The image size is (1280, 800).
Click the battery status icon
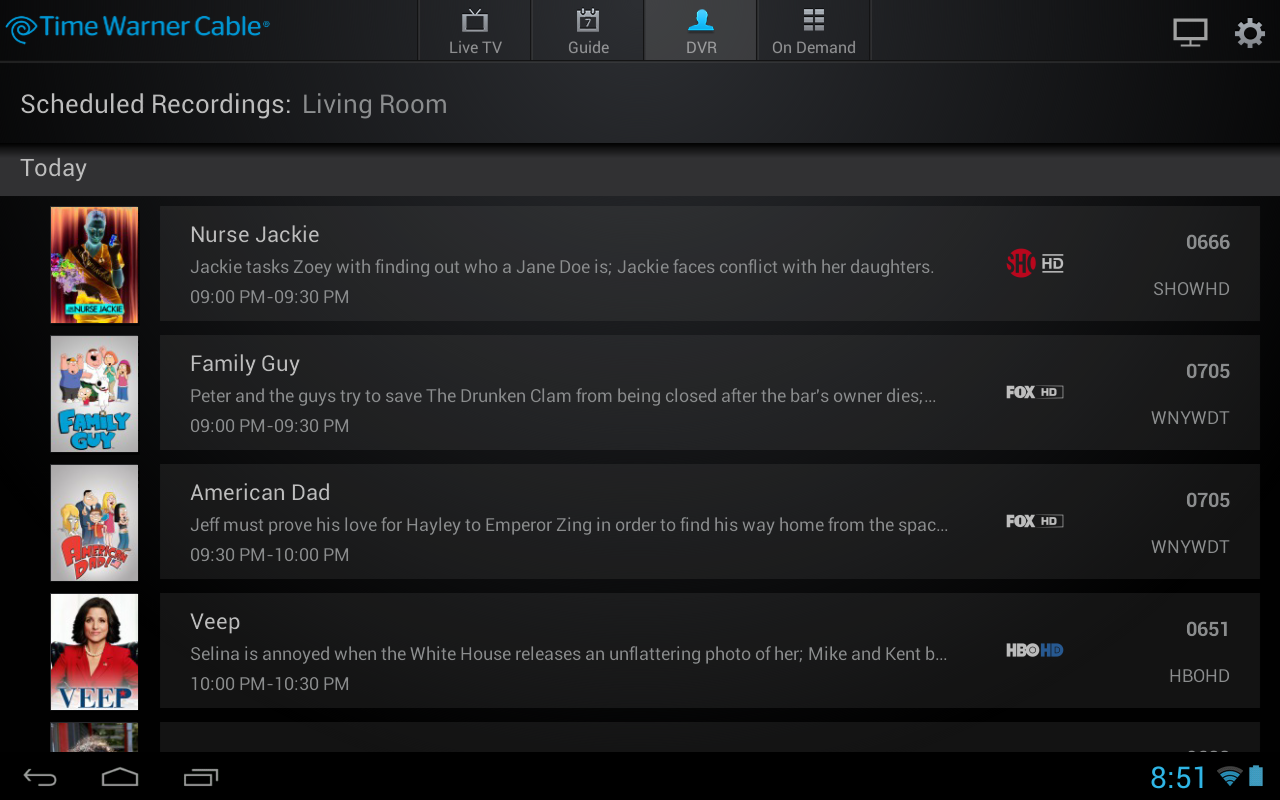click(x=1256, y=776)
